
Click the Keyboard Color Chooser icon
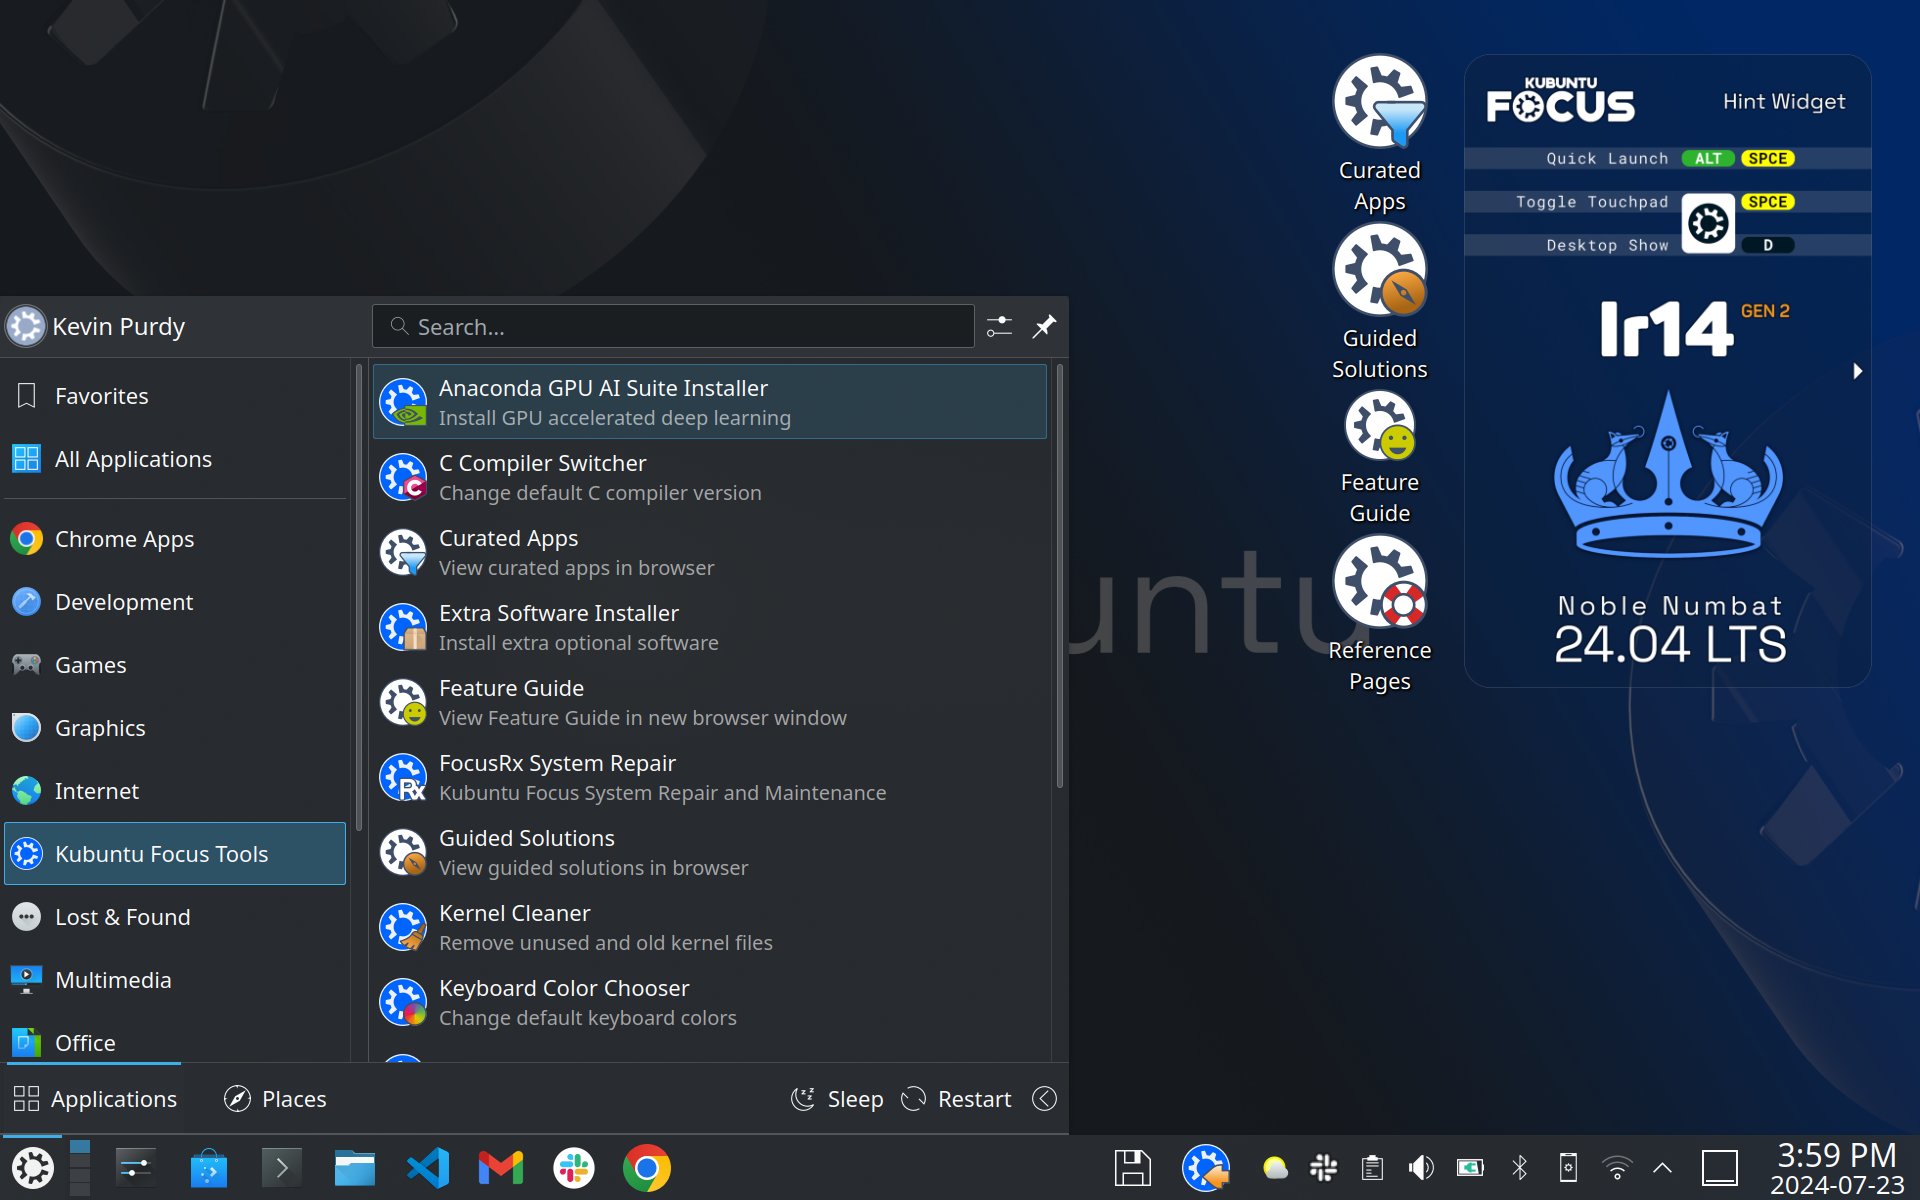(x=402, y=1001)
